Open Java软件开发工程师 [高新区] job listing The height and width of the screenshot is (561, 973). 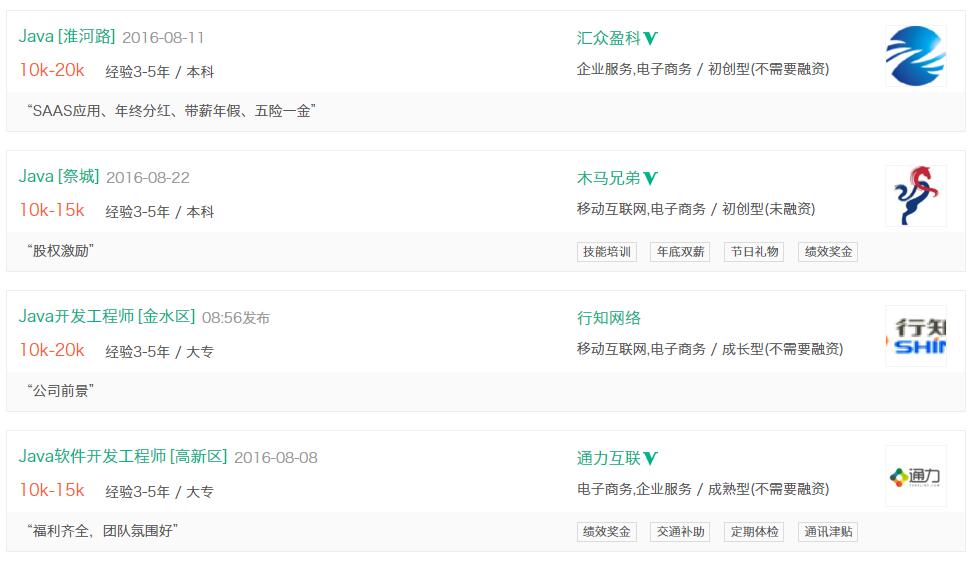click(123, 457)
